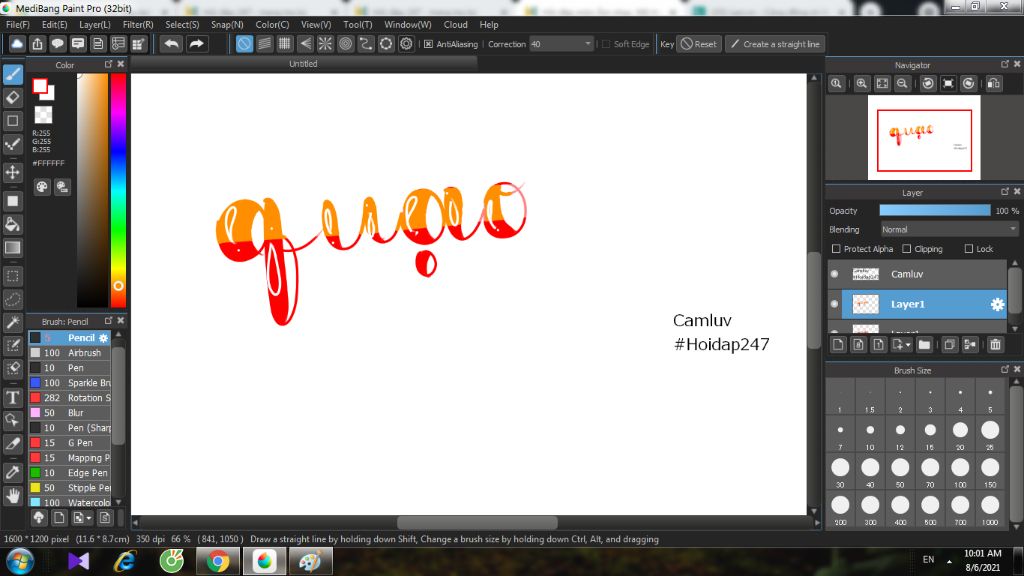Screen dimensions: 1024x576
Task: Enable Protect Alpha checkbox
Action: pos(836,249)
